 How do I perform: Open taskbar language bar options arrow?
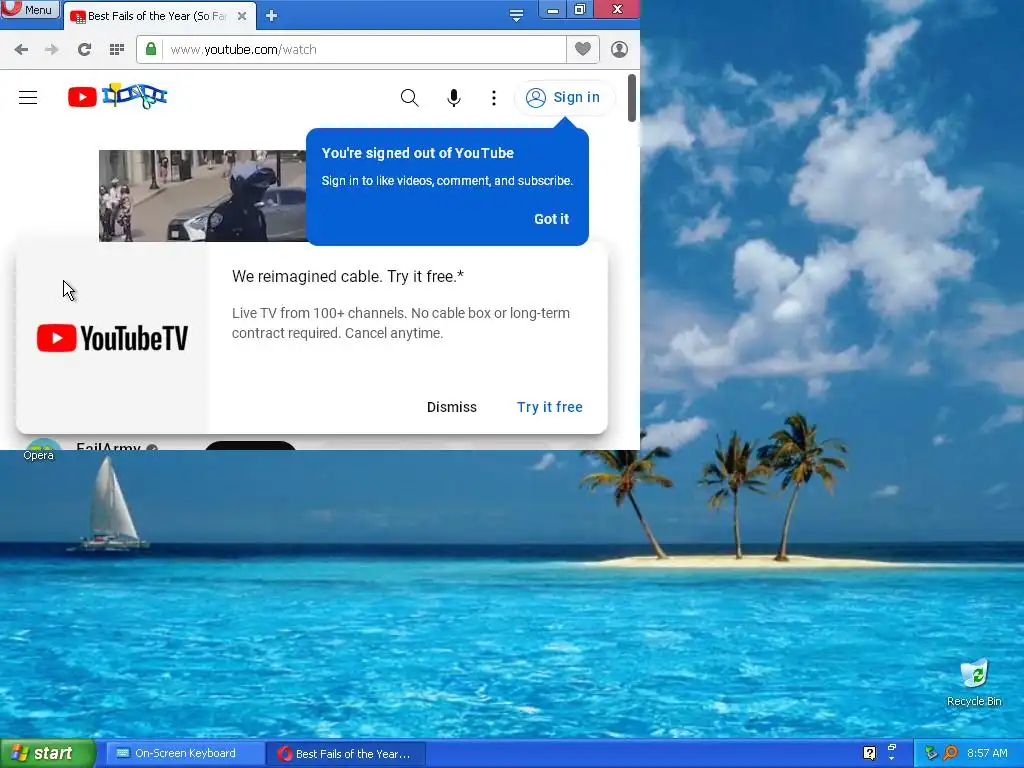(x=891, y=759)
